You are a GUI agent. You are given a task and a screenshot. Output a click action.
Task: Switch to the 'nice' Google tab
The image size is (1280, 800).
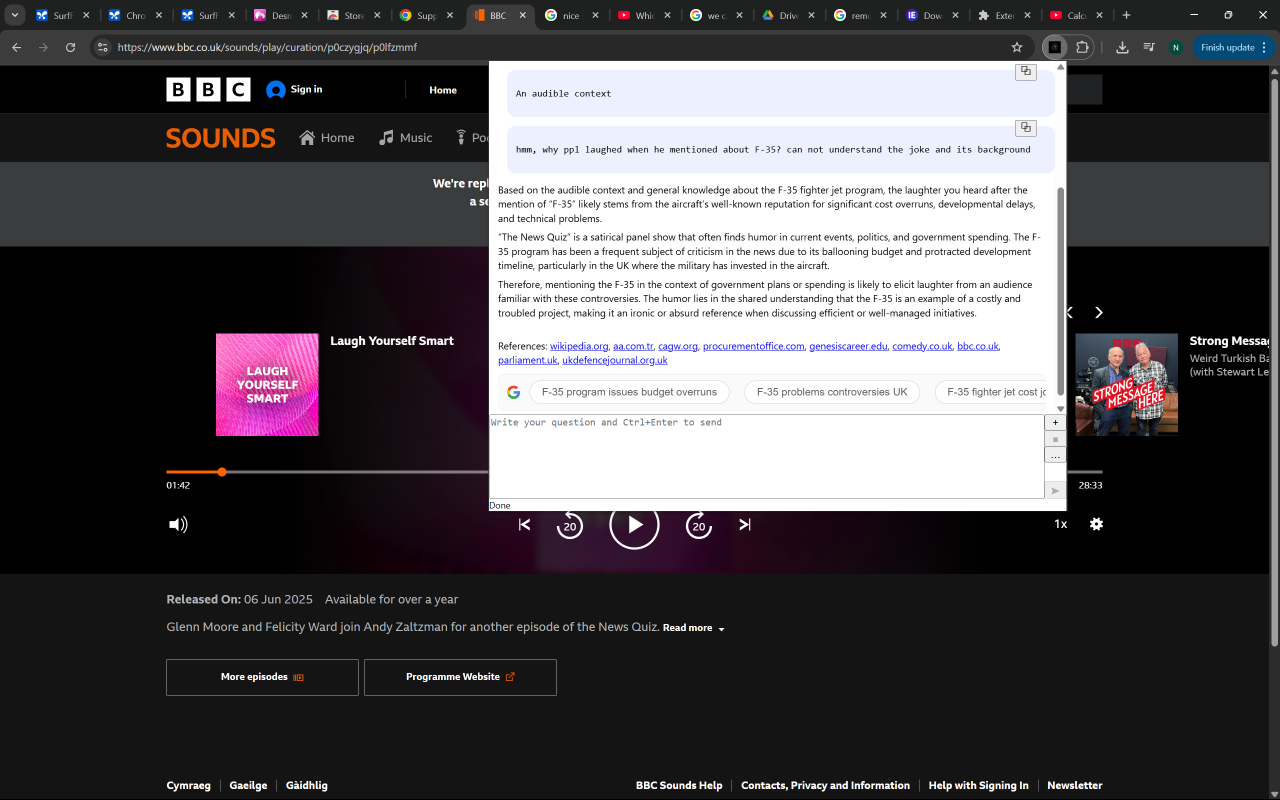pyautogui.click(x=571, y=15)
